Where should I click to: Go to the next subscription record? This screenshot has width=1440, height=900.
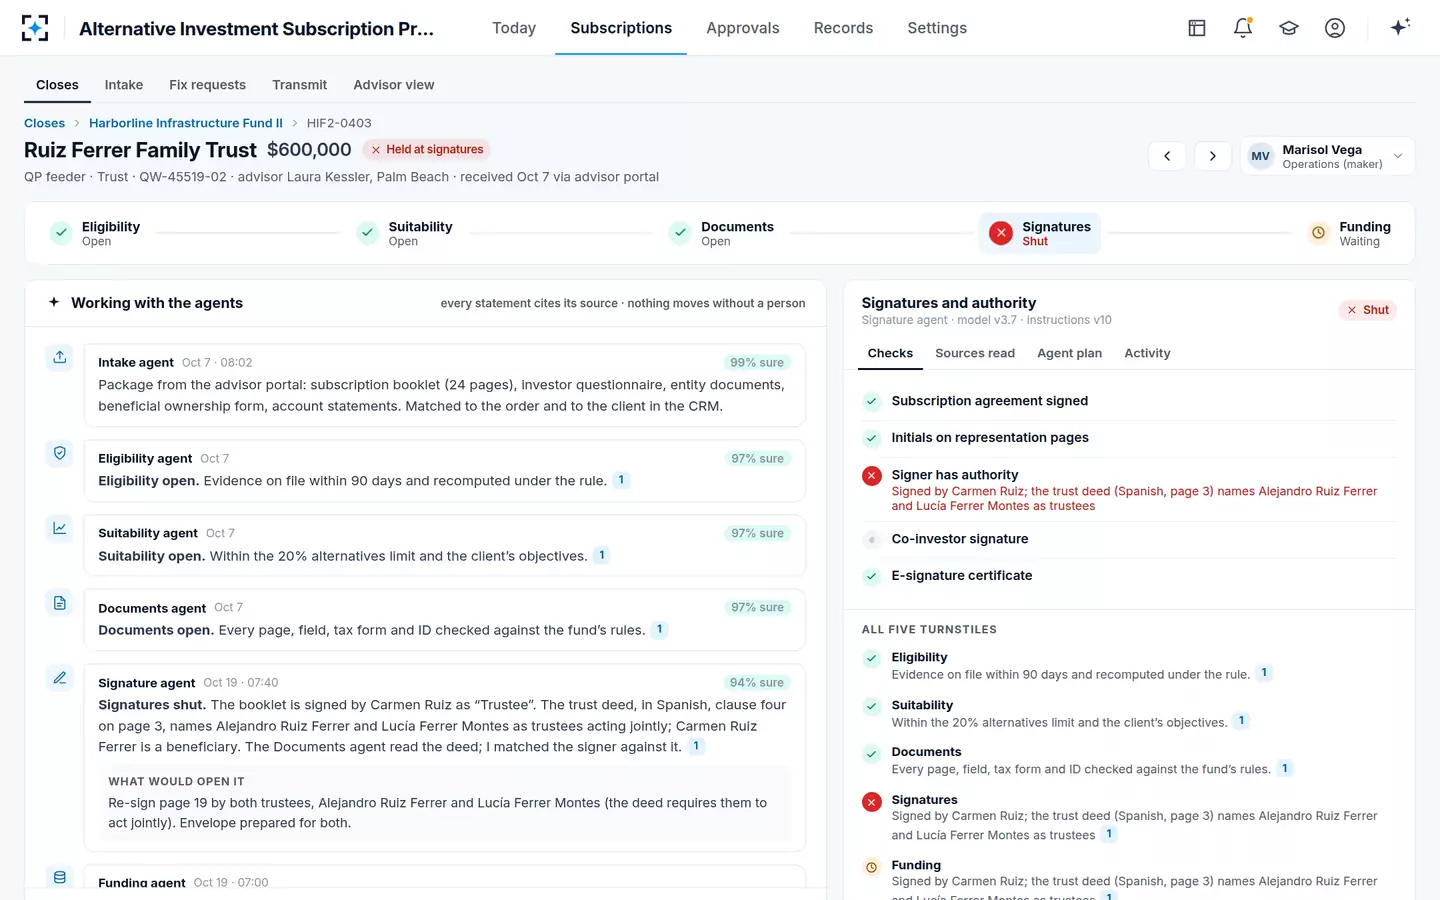point(1213,156)
